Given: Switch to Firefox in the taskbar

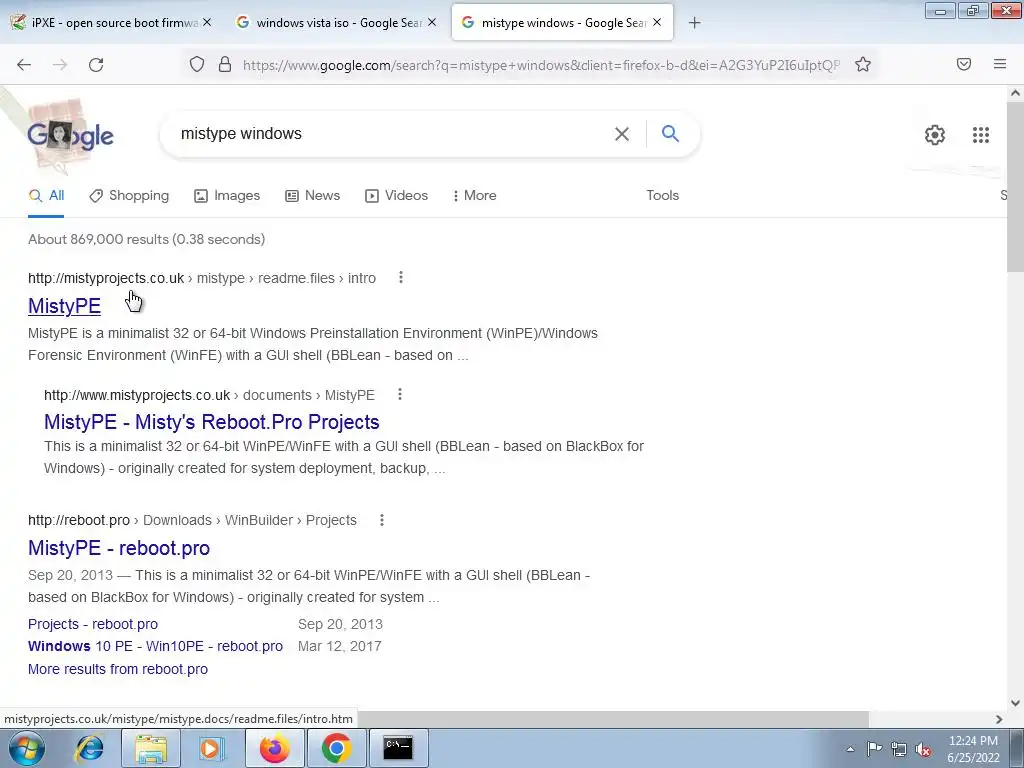Looking at the screenshot, I should (x=275, y=748).
